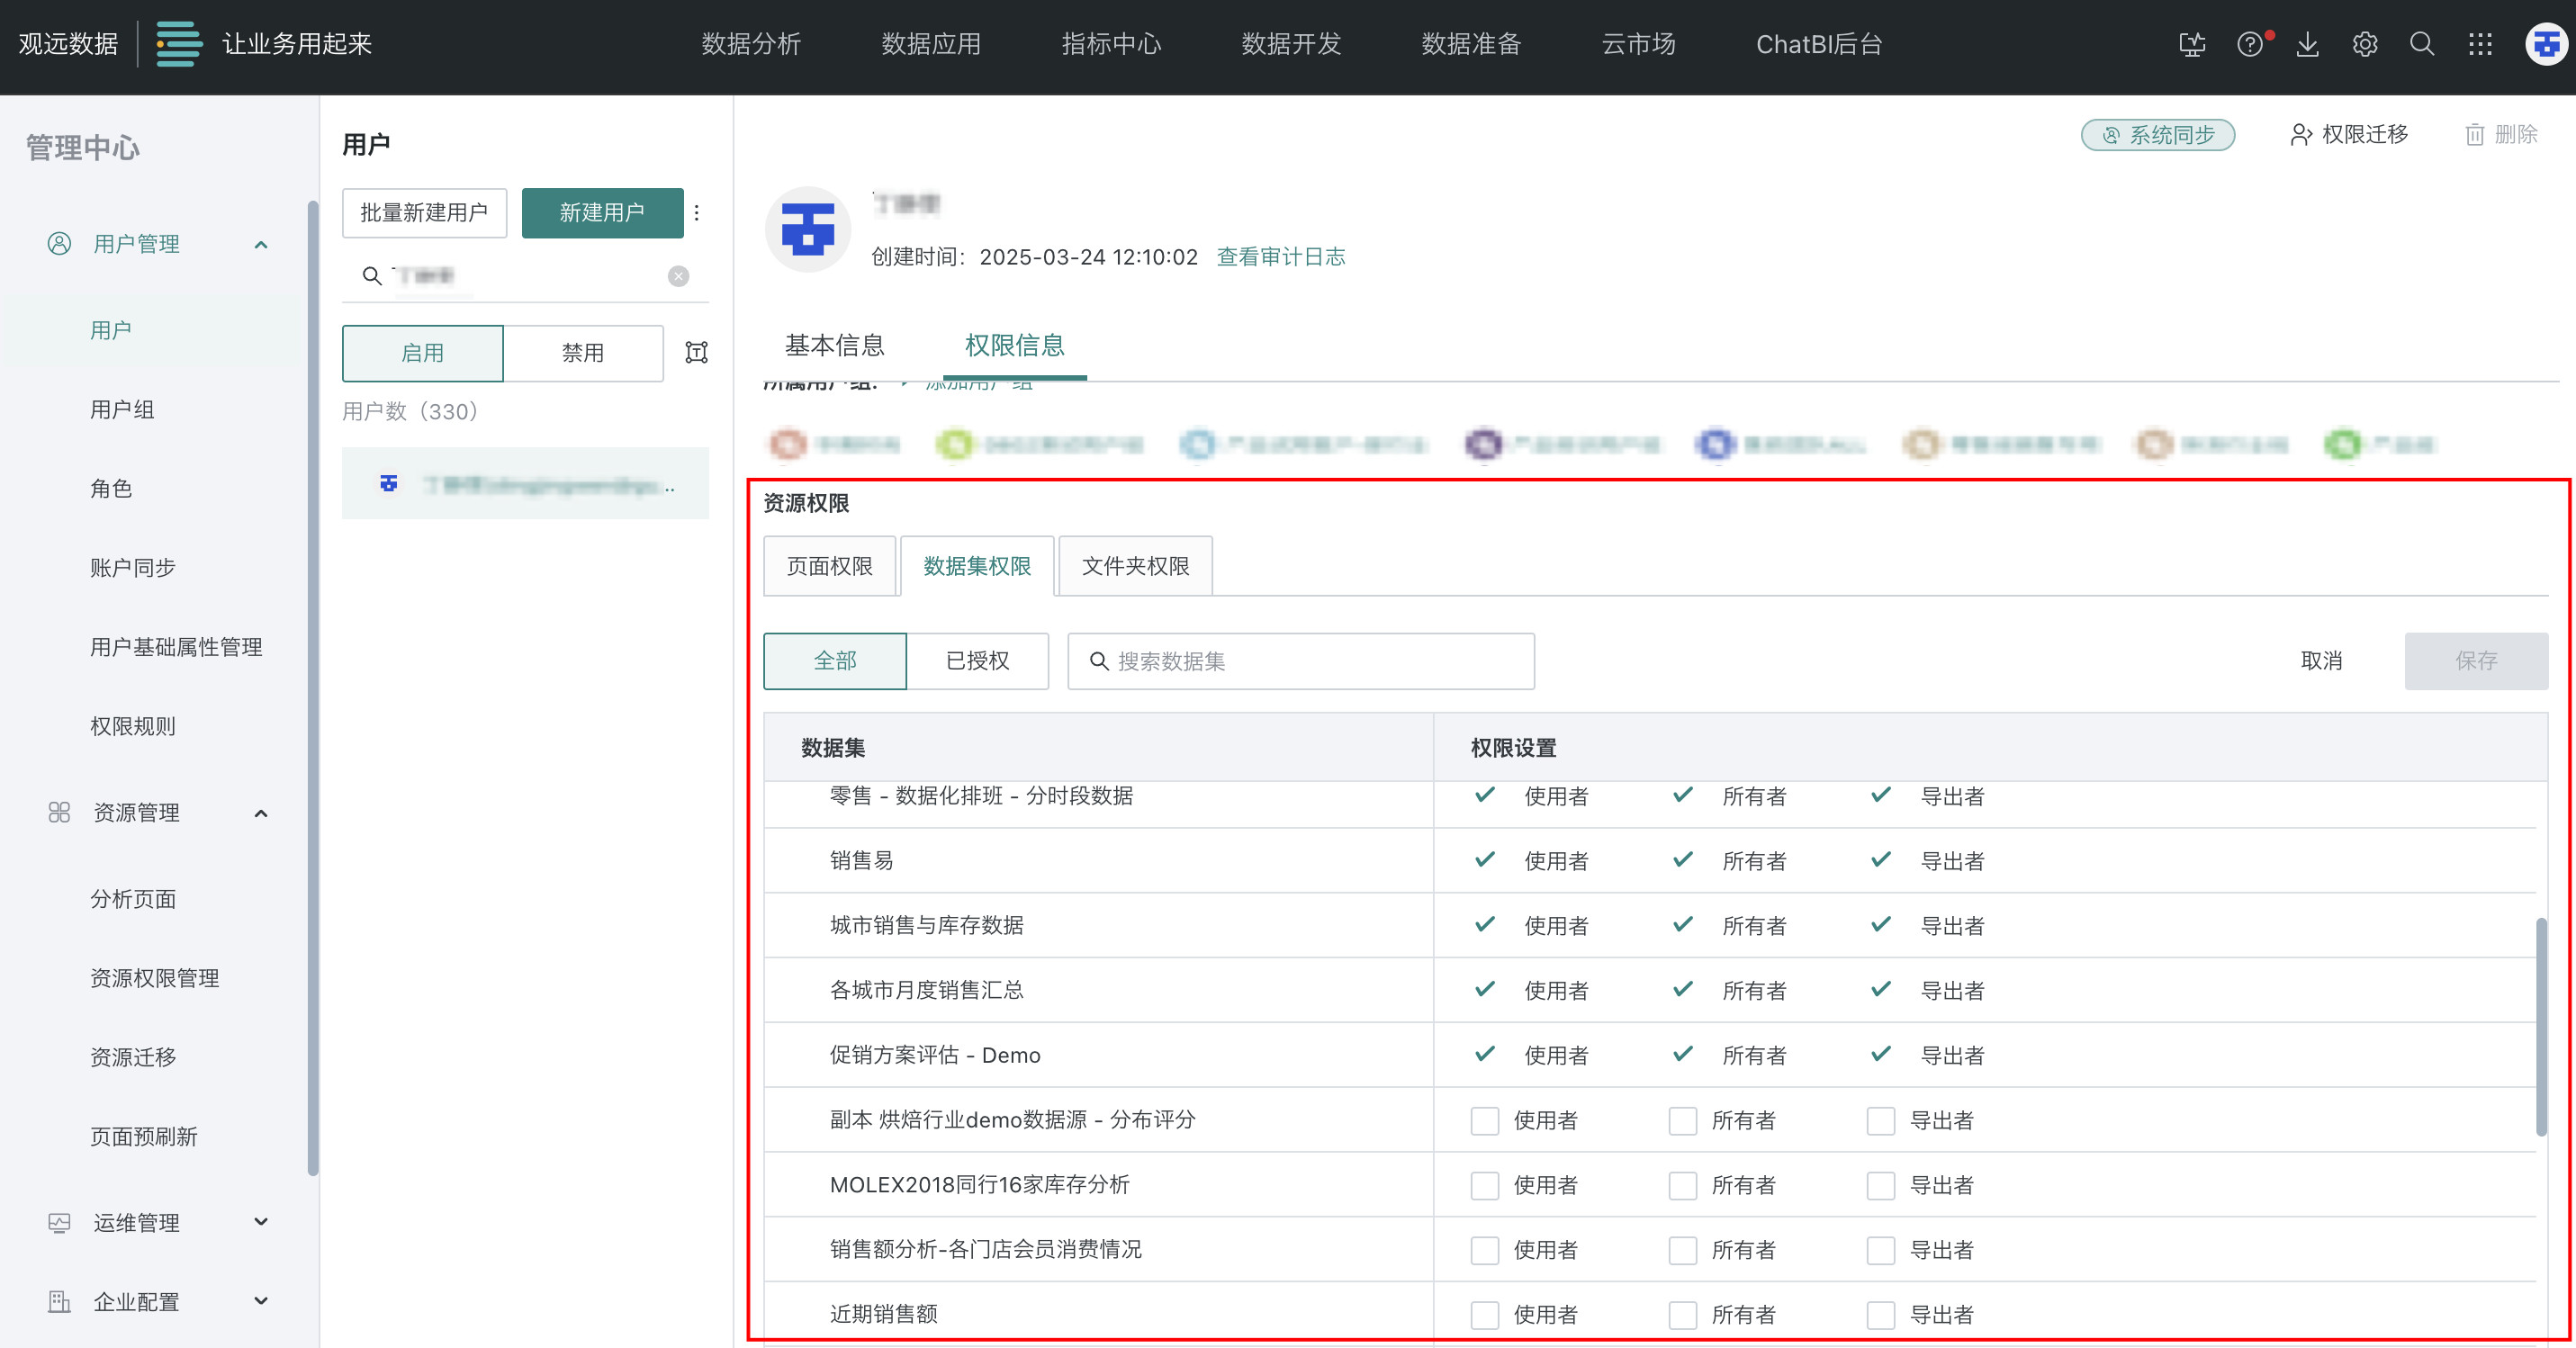Open the apps grid icon
Screen dimensions: 2576x1348
2480,44
